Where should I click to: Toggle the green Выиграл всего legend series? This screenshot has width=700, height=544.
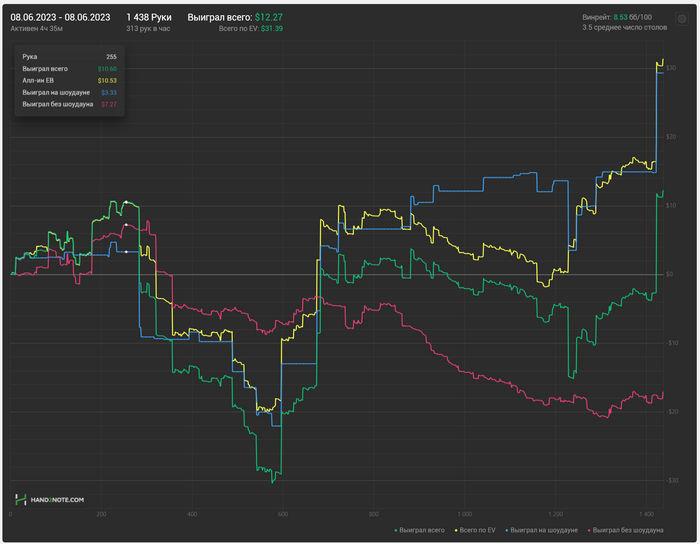[x=419, y=528]
